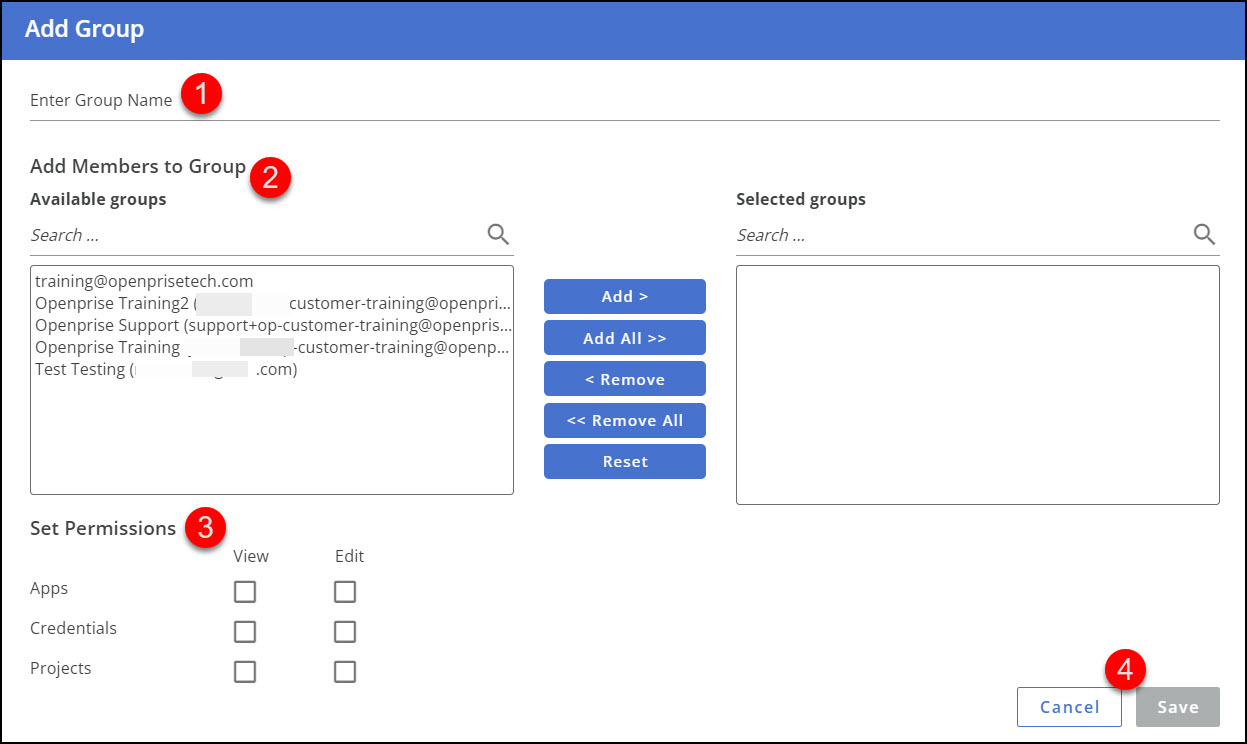
Task: Click the Available groups search field
Action: coord(200,234)
